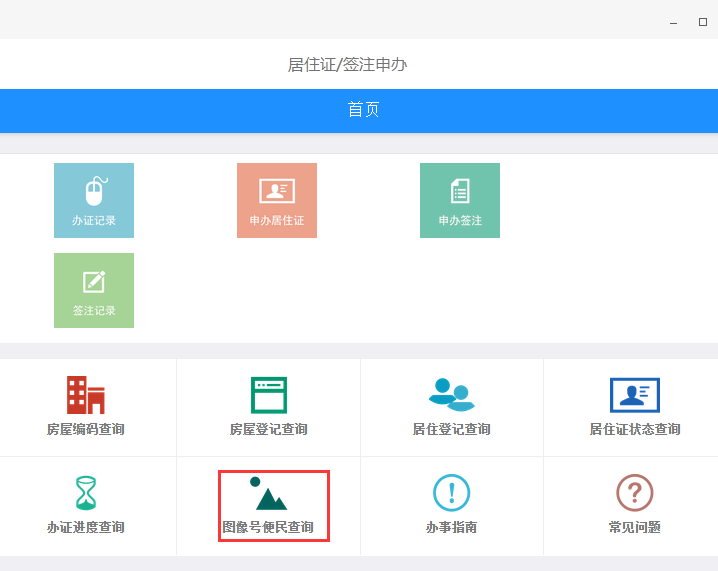Open the 房屋编码查询 text link

(x=86, y=430)
